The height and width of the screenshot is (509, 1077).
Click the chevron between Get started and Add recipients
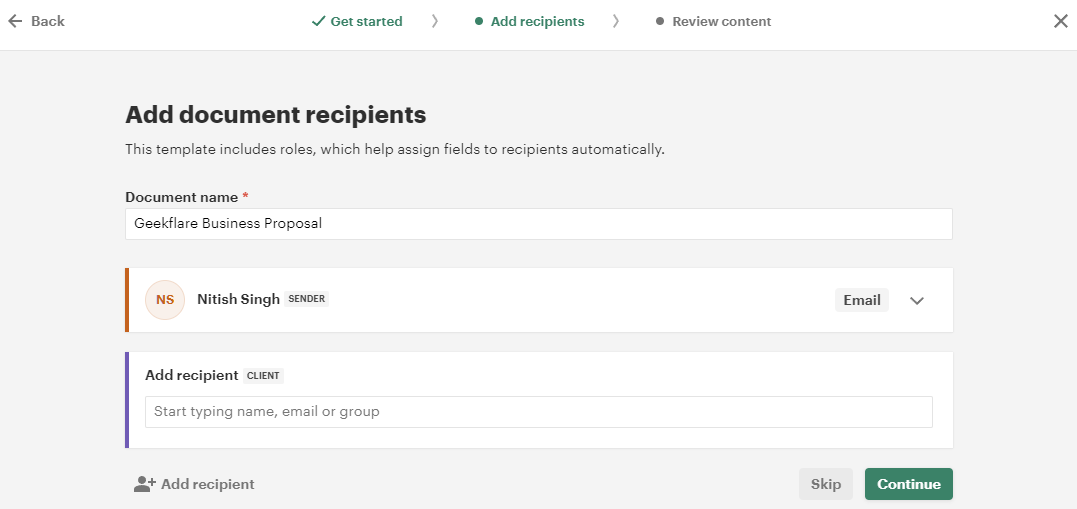tap(434, 21)
